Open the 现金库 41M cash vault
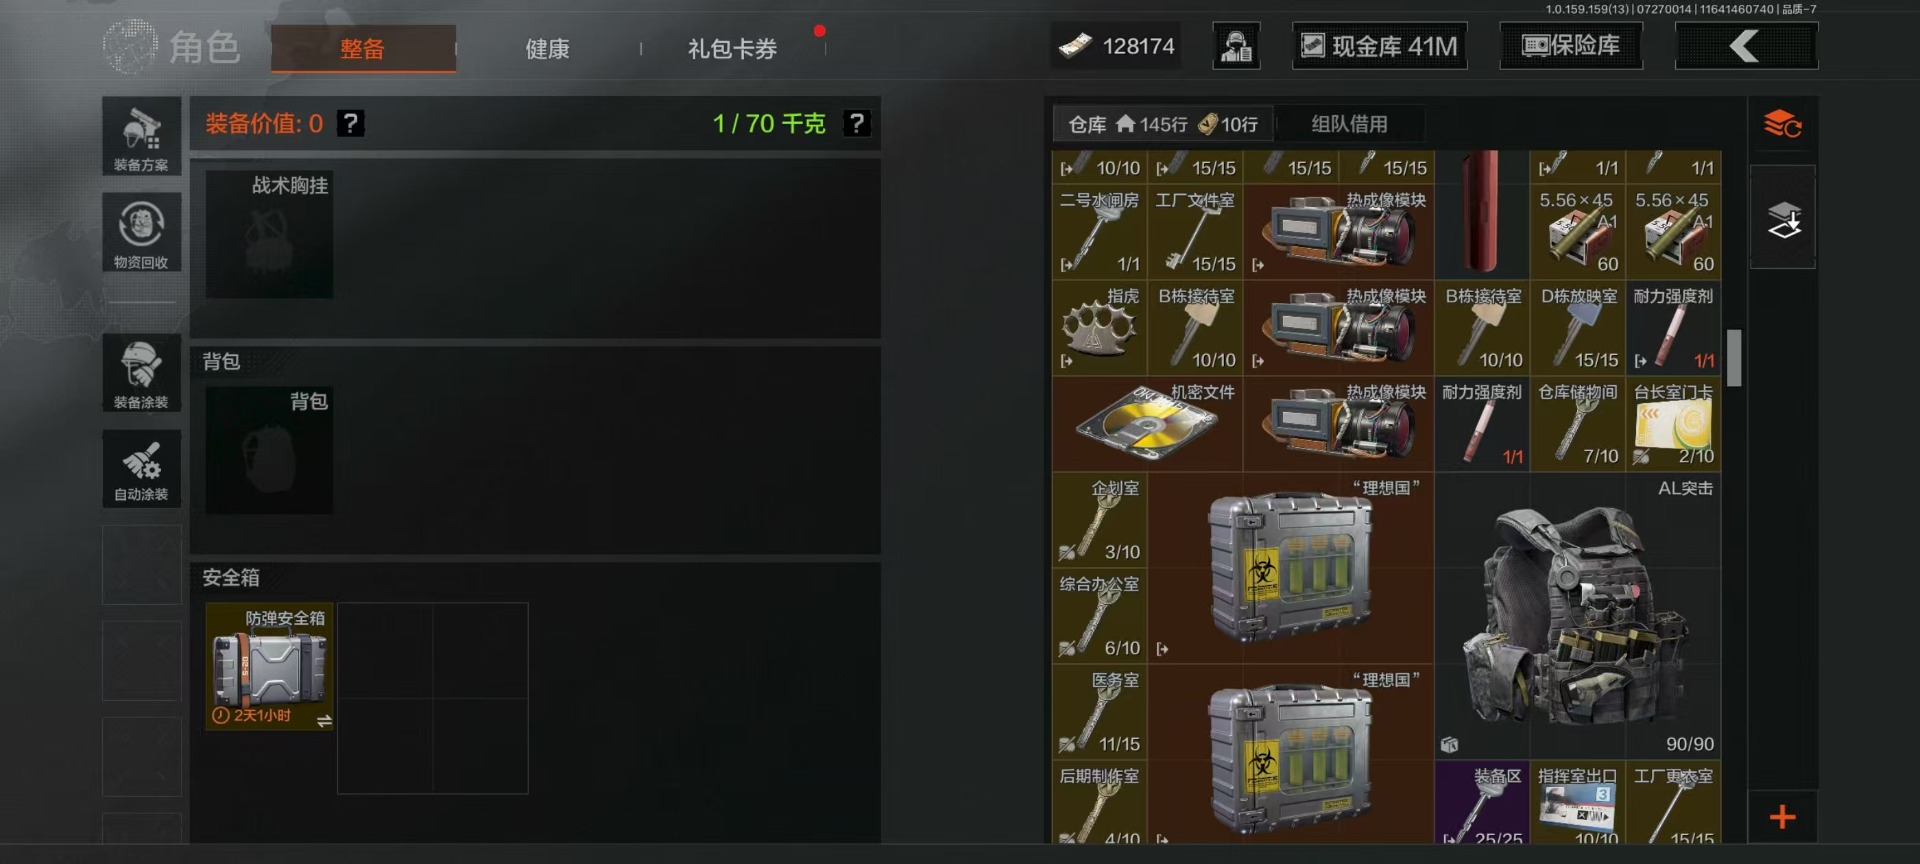This screenshot has width=1920, height=864. (1380, 46)
